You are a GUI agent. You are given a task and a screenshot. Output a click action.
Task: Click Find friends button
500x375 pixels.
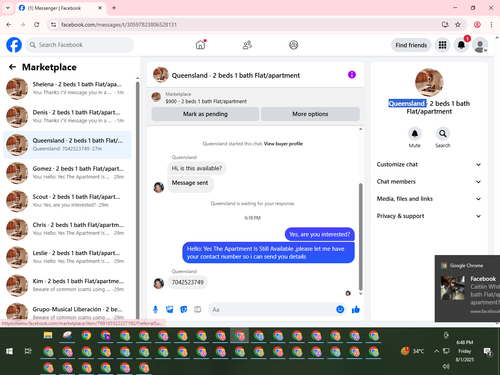411,45
